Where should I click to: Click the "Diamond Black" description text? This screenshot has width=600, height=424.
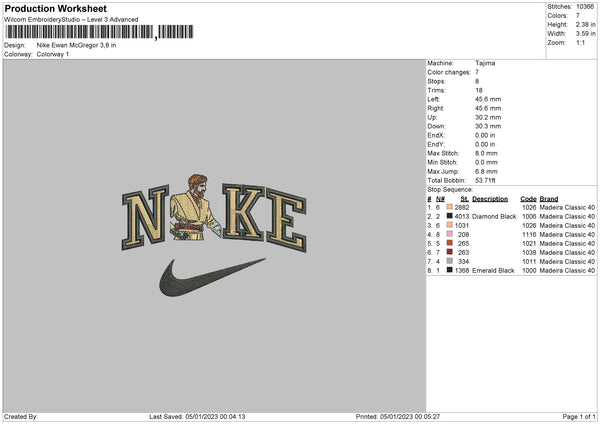coord(494,217)
